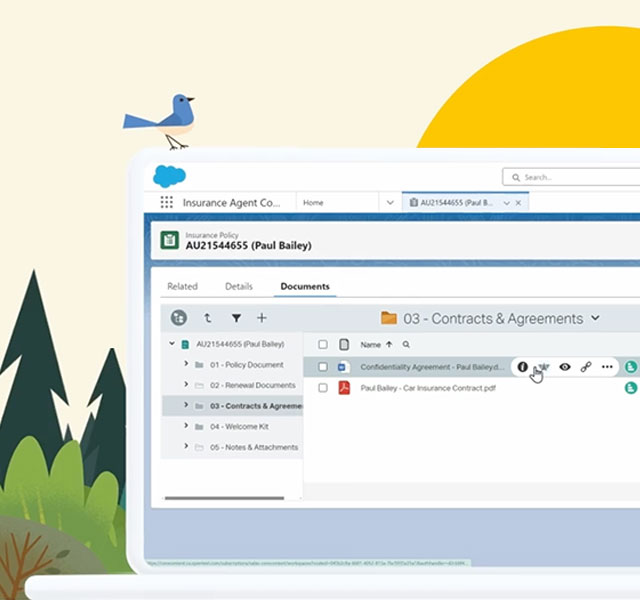Expand the 04 - Welcome Kit folder

(187, 426)
